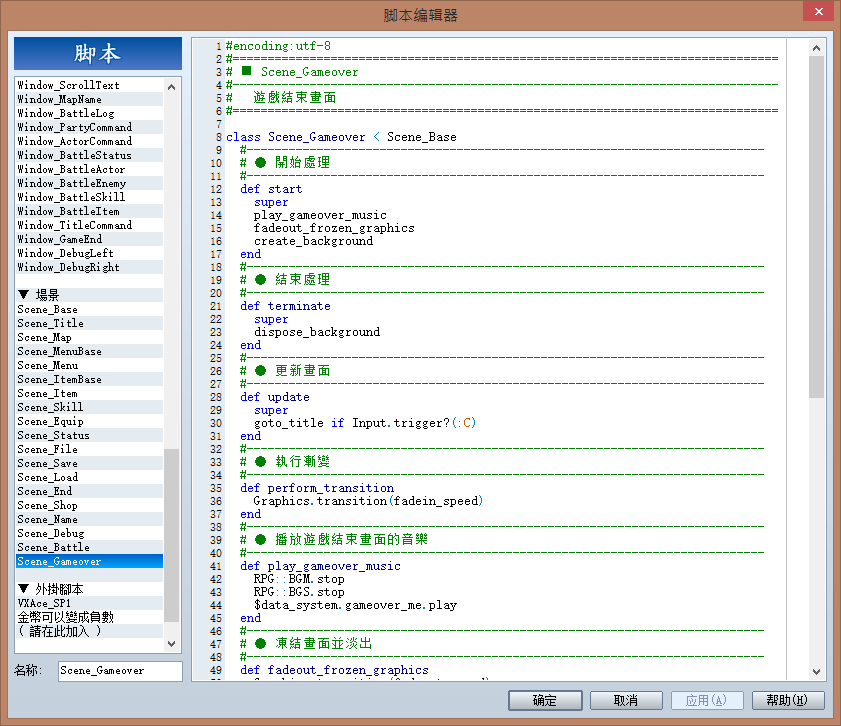The height and width of the screenshot is (726, 841).
Task: Select the ( 請在此加入 ) placeholder entry
Action: coord(90,631)
